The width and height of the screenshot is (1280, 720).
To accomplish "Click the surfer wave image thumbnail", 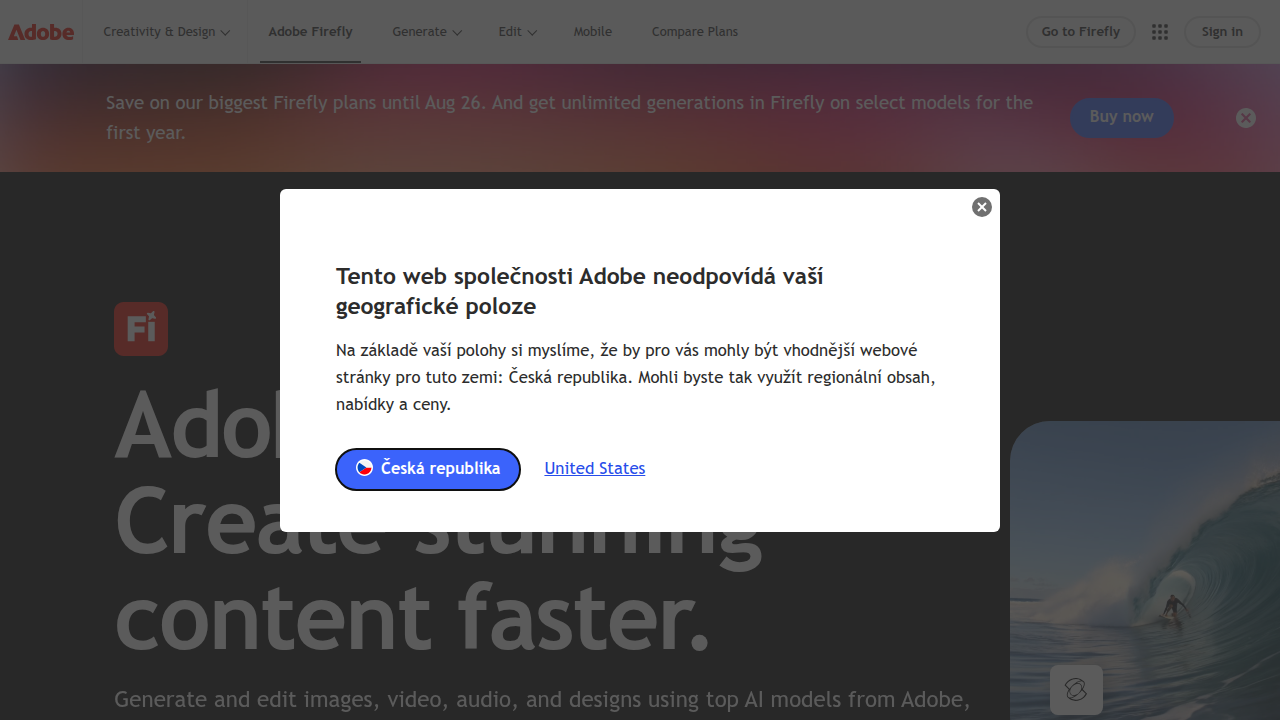I will point(1145,570).
